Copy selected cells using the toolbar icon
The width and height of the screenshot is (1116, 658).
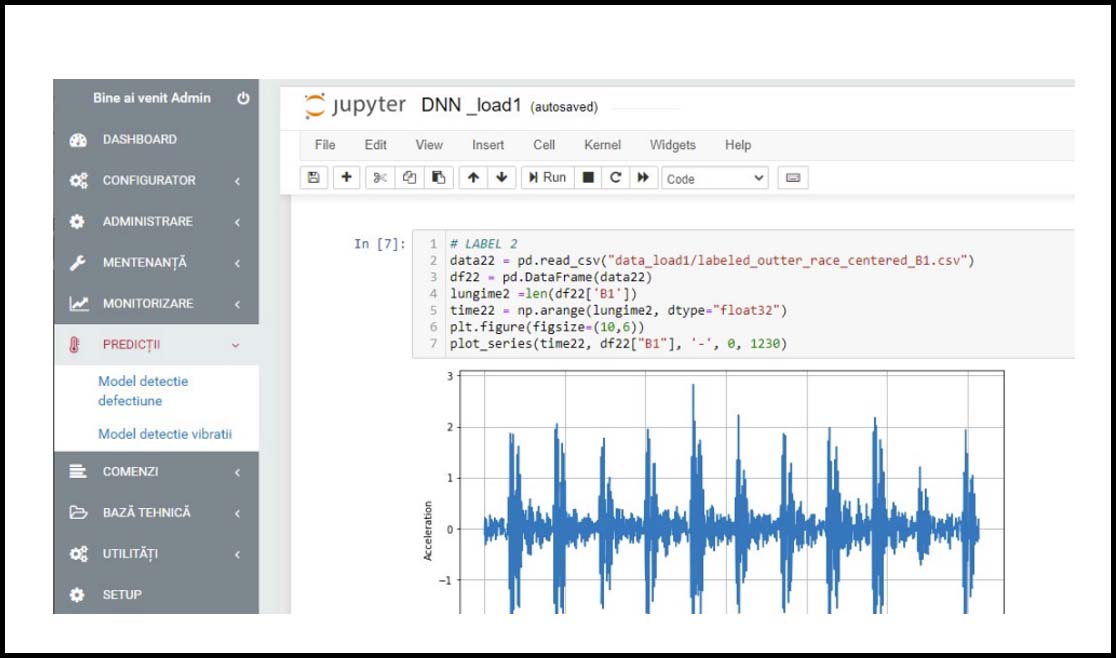(409, 177)
